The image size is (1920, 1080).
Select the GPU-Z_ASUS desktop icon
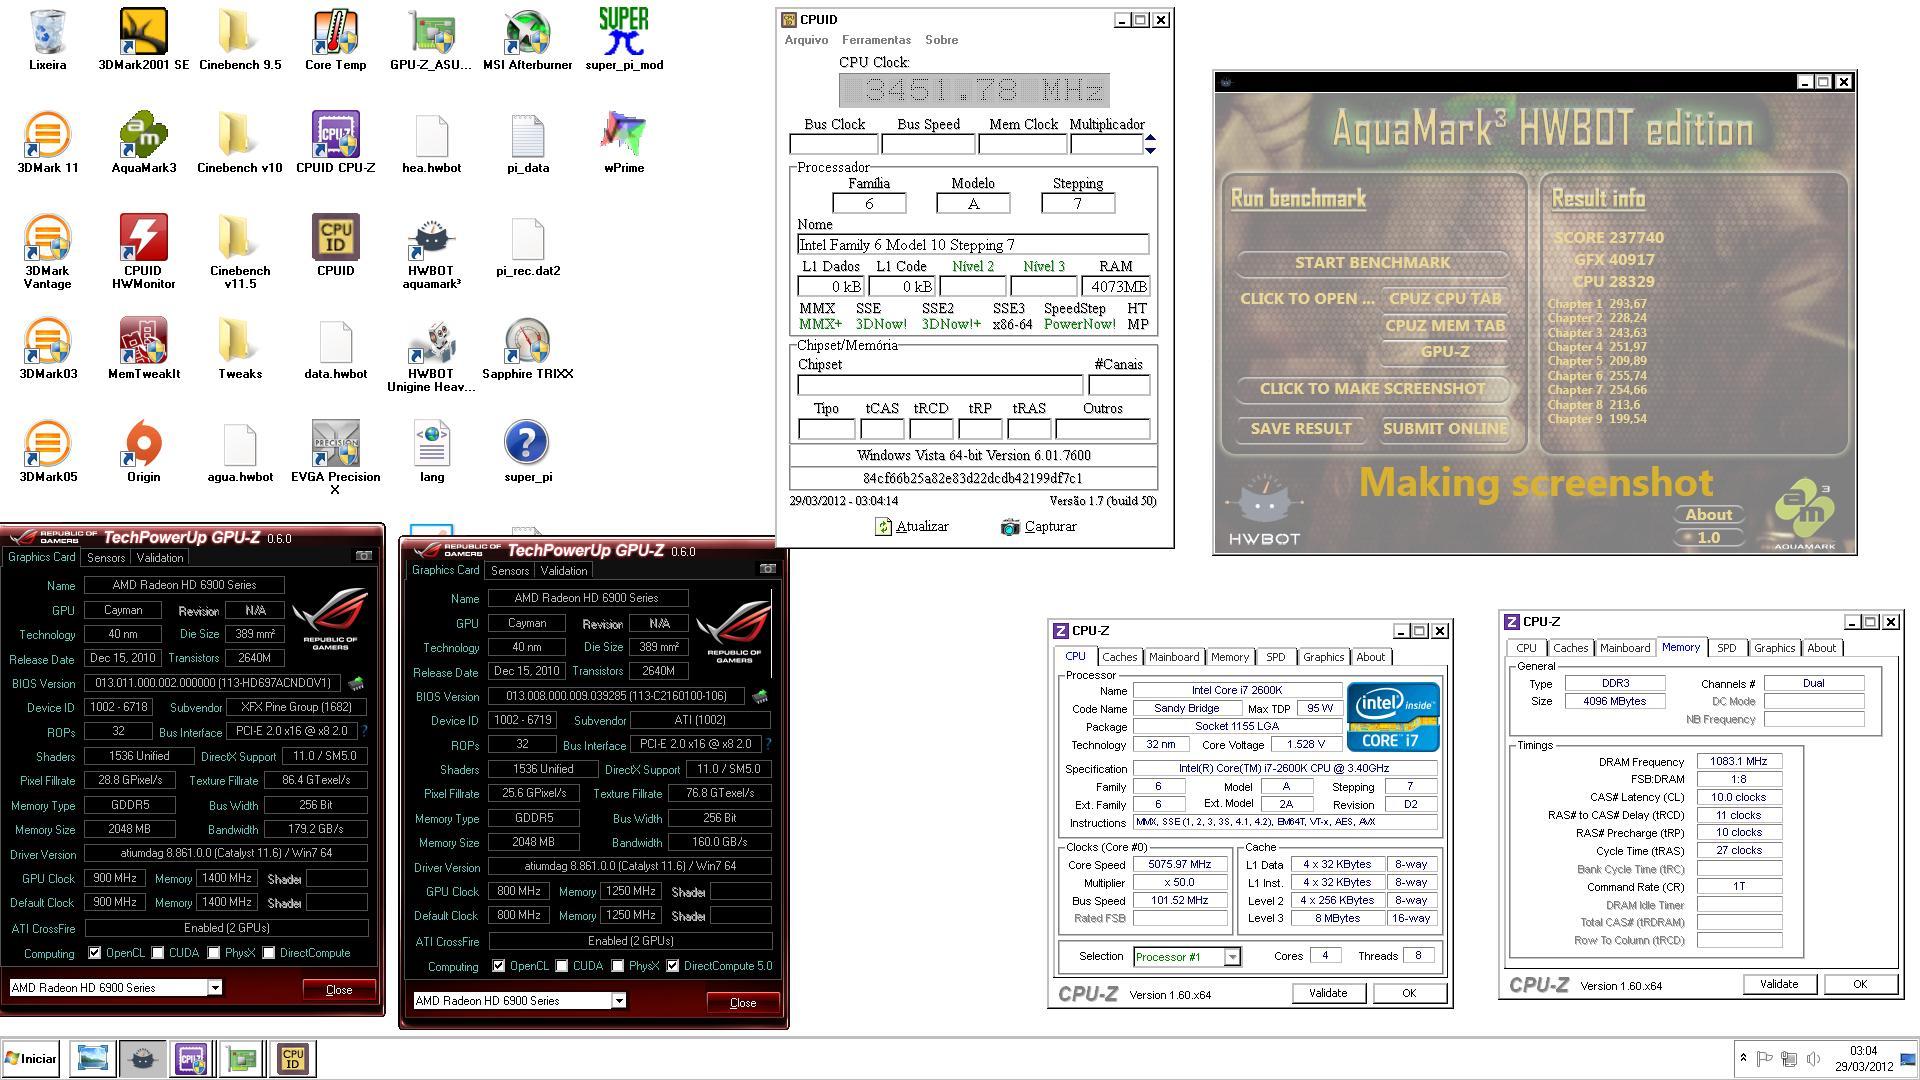tap(431, 40)
